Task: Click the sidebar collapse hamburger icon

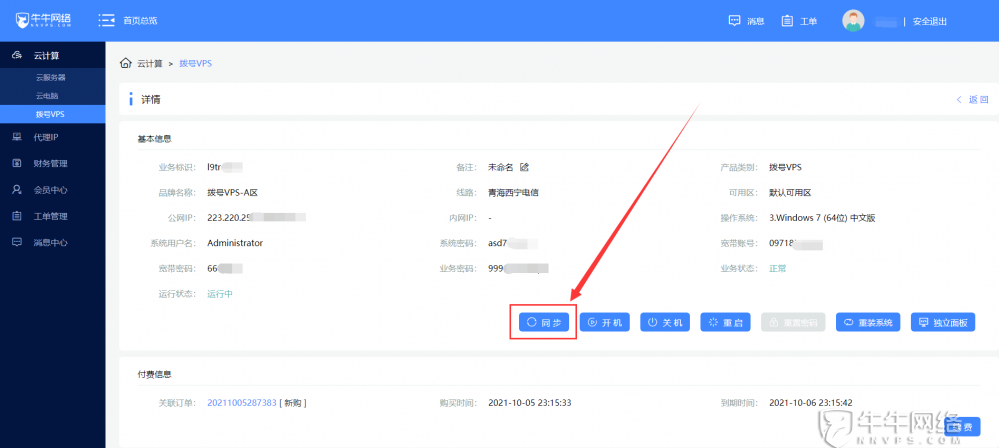Action: 106,20
